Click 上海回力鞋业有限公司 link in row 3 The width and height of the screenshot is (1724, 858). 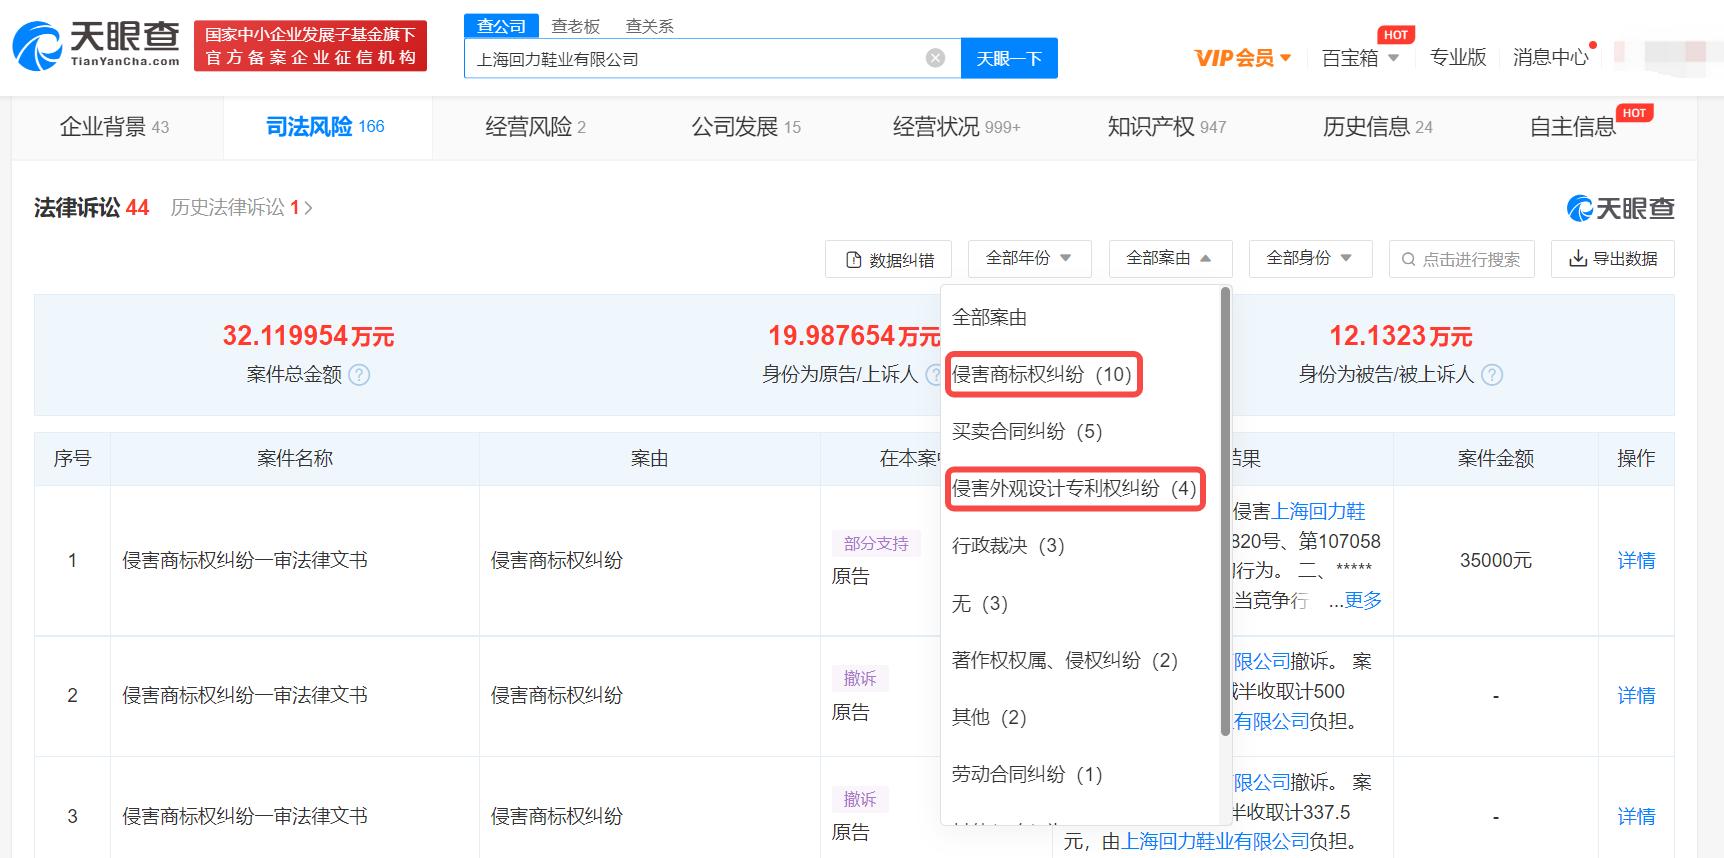click(x=1216, y=841)
